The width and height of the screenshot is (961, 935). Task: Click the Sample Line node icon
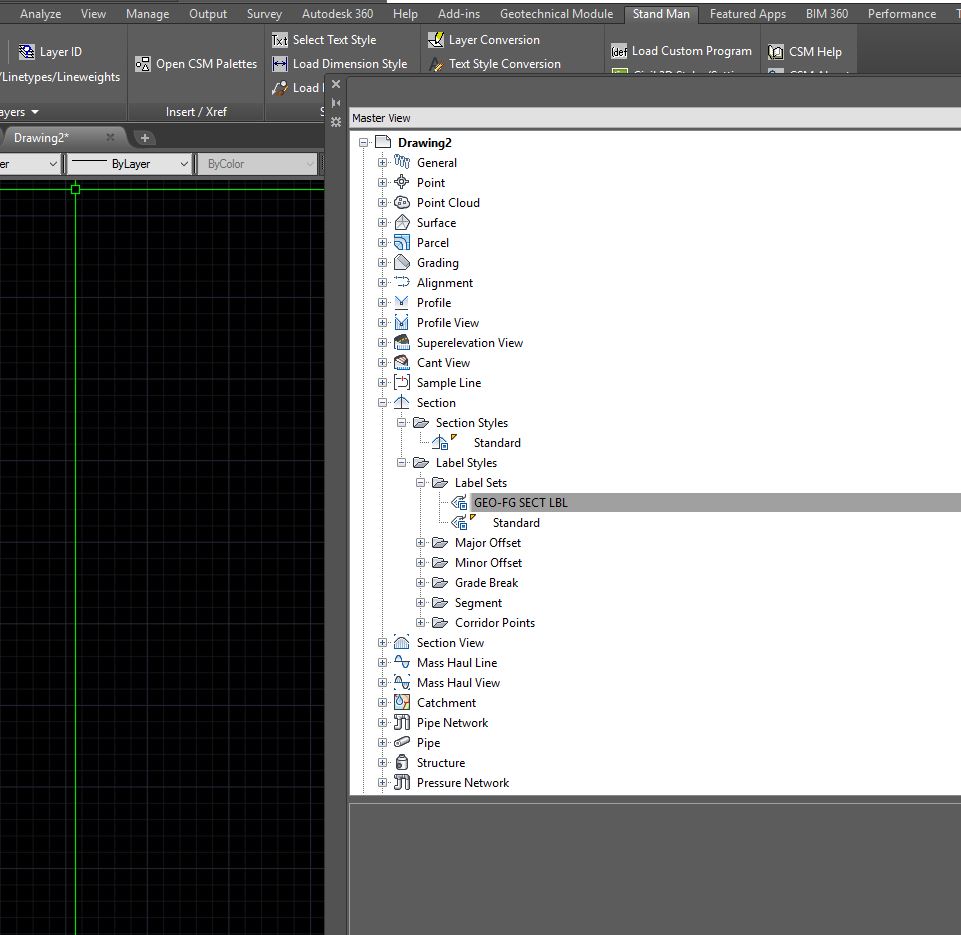[x=402, y=382]
